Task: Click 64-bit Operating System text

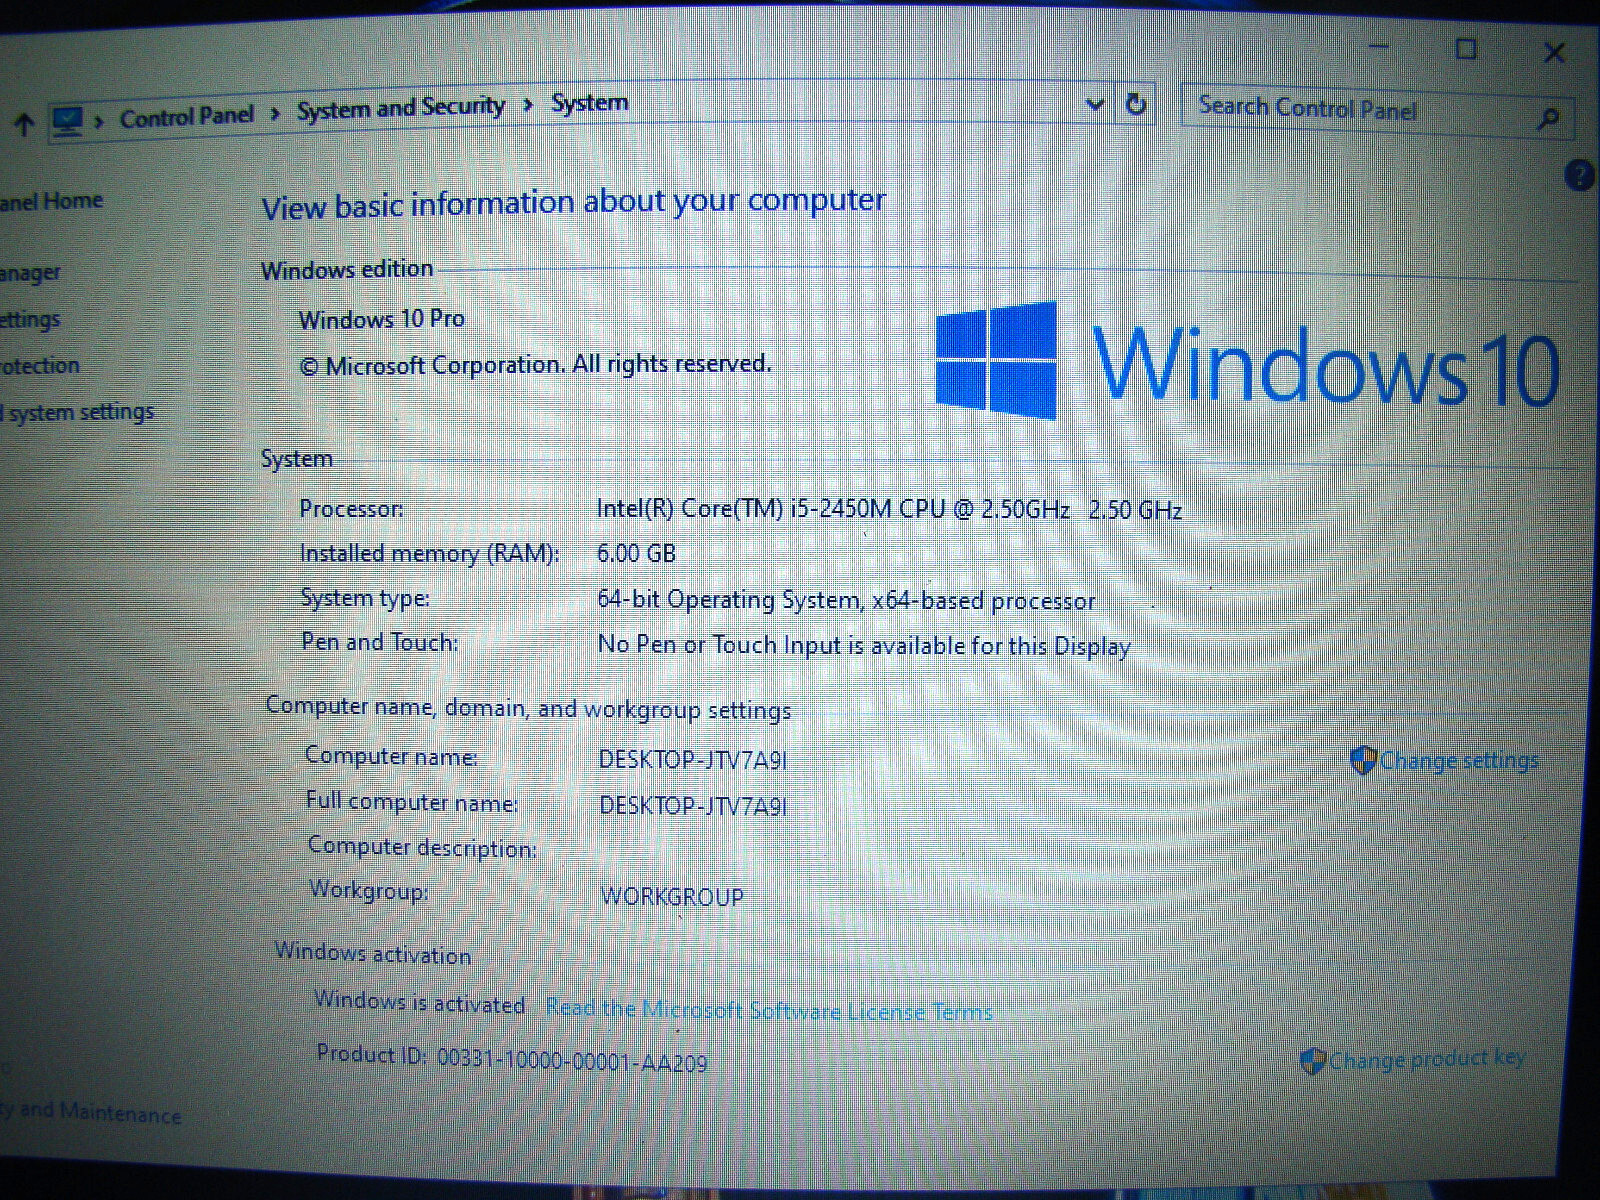Action: click(x=846, y=600)
